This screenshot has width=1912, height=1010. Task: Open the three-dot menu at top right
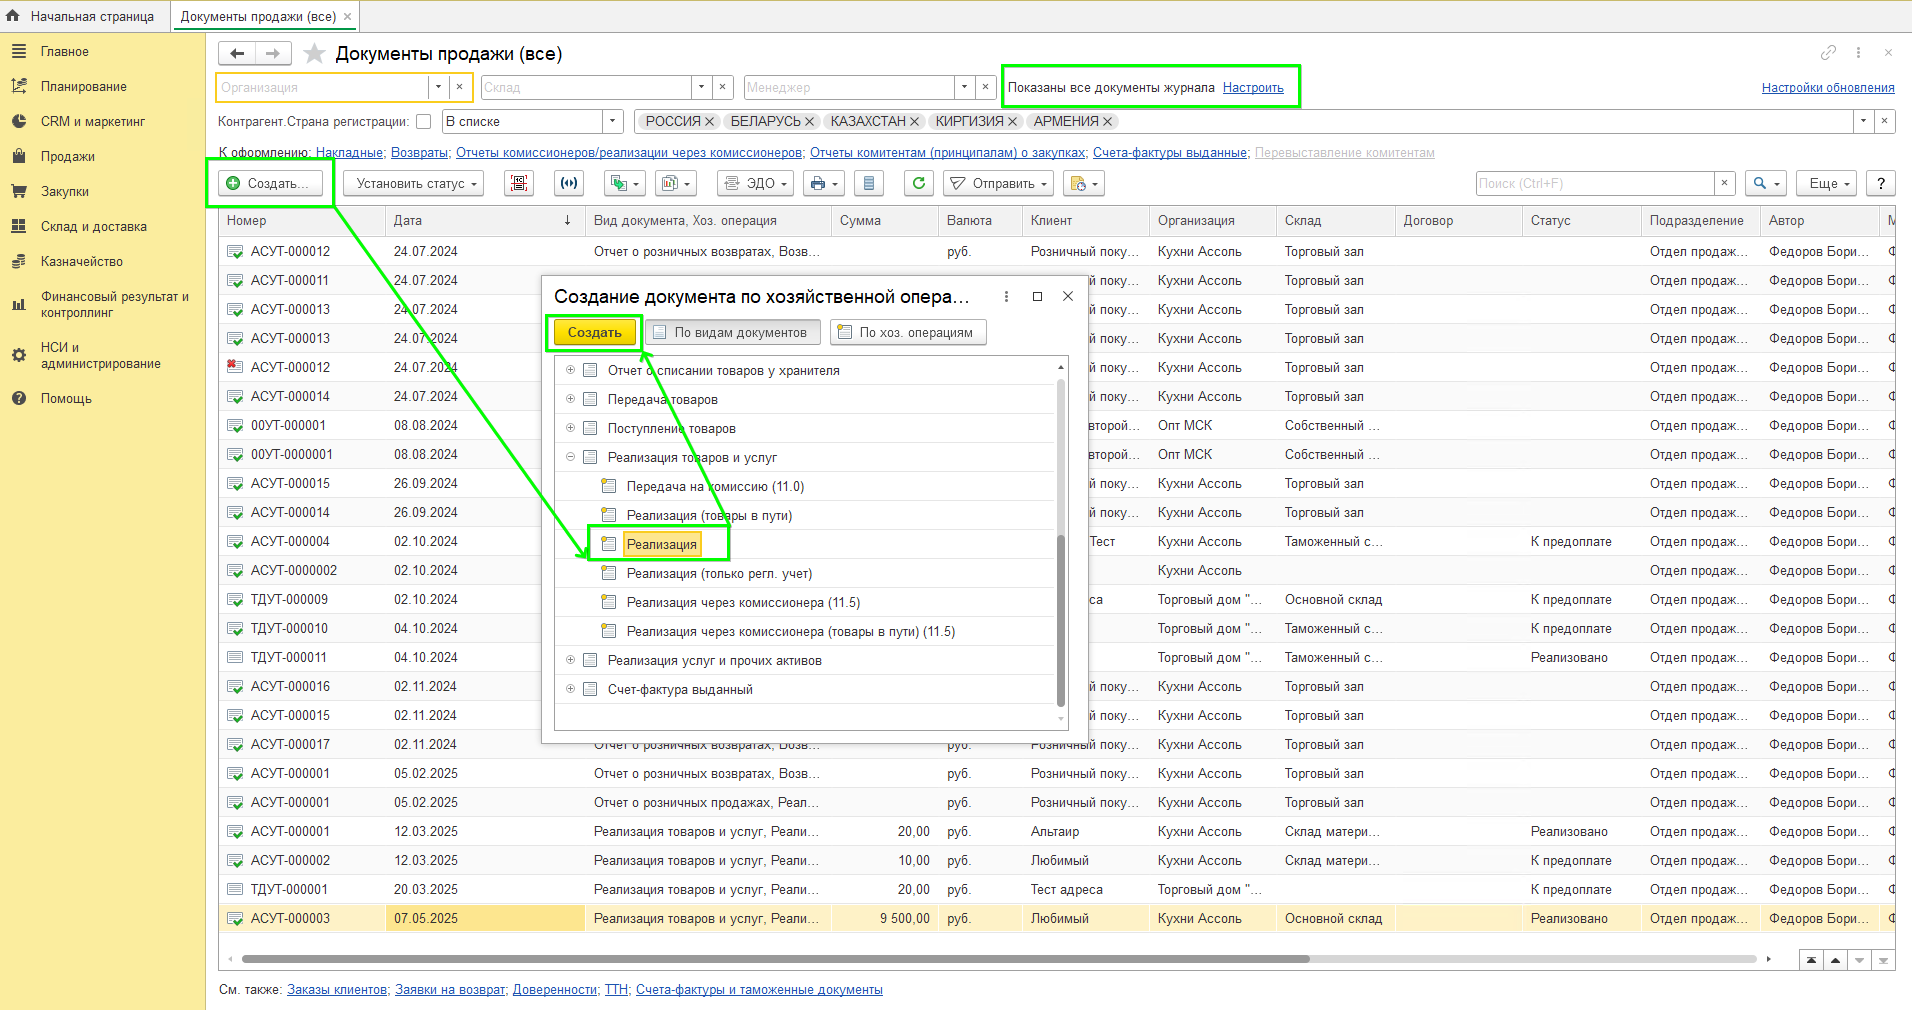click(x=1858, y=53)
